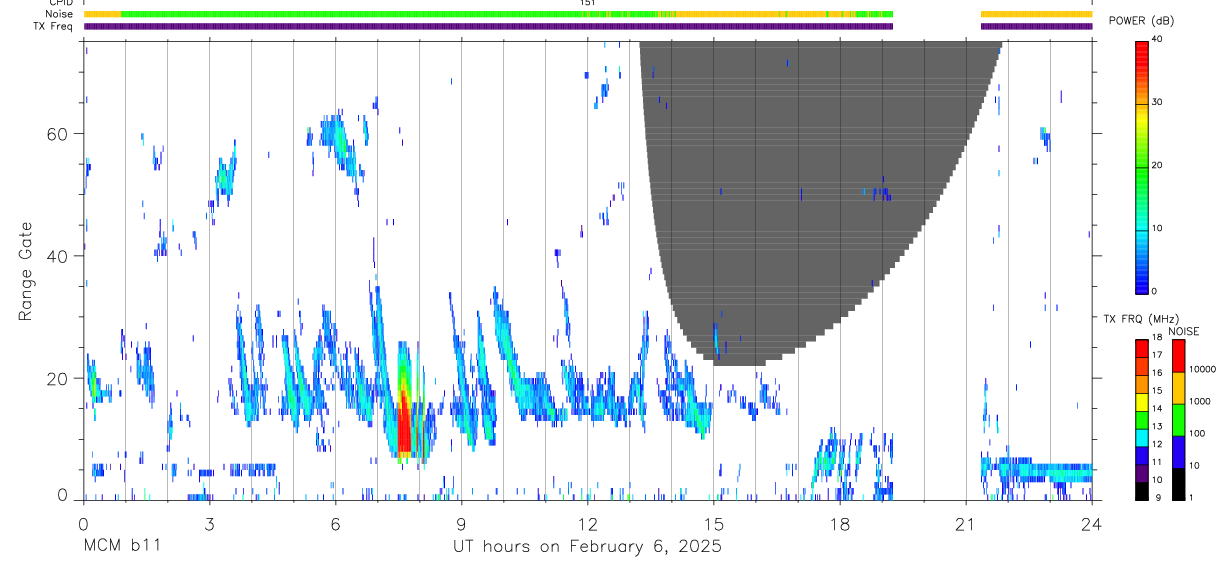Click the 151 CPID value above the plot

point(588,3)
